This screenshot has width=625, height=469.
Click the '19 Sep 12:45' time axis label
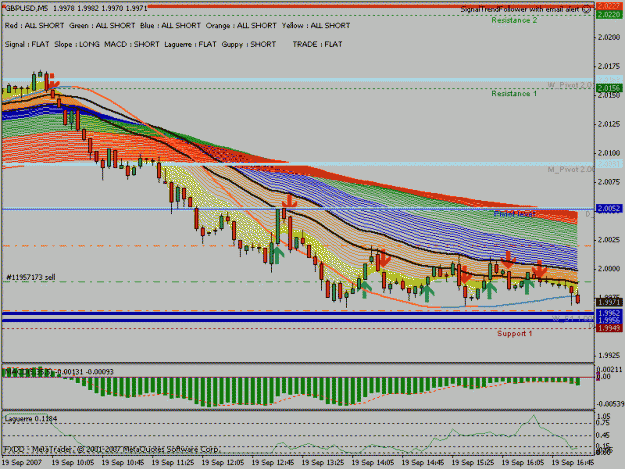tap(273, 463)
